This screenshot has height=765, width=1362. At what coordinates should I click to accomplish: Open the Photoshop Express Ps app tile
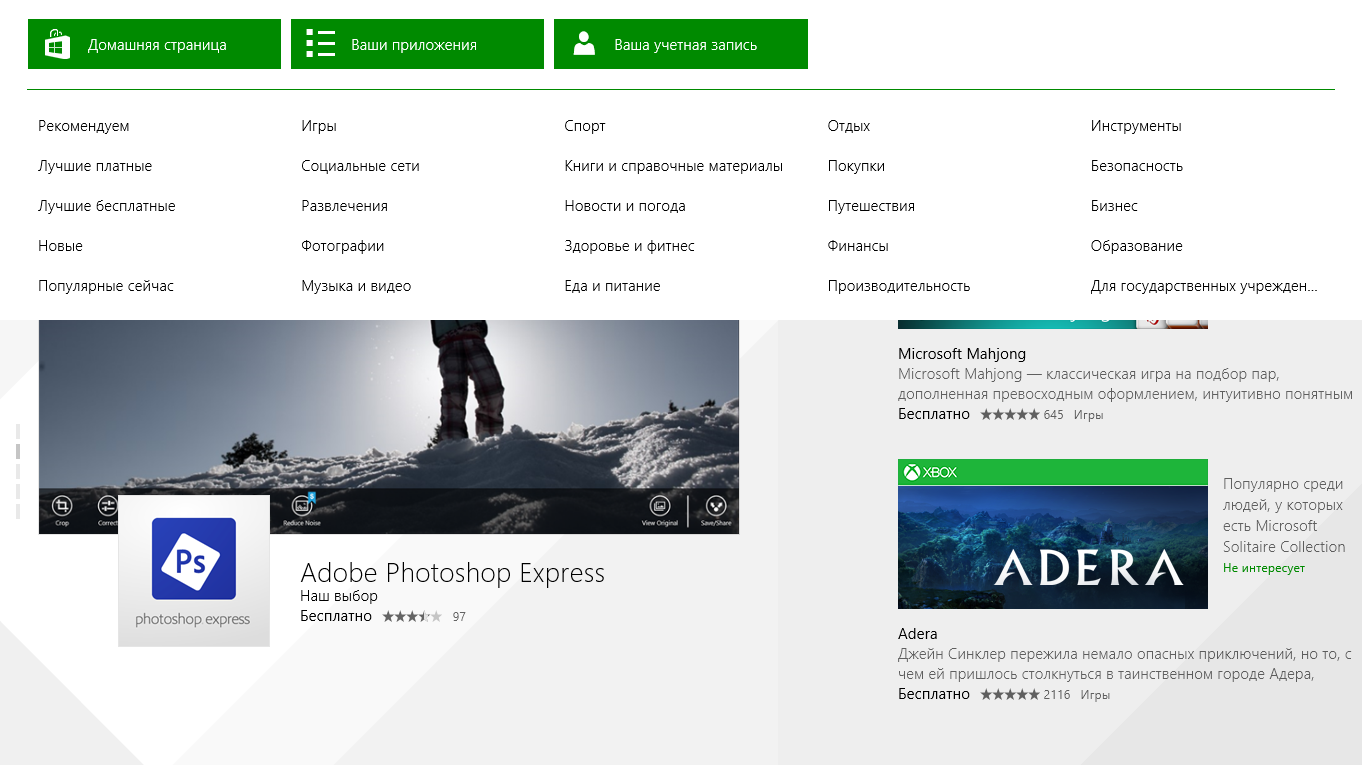[194, 571]
